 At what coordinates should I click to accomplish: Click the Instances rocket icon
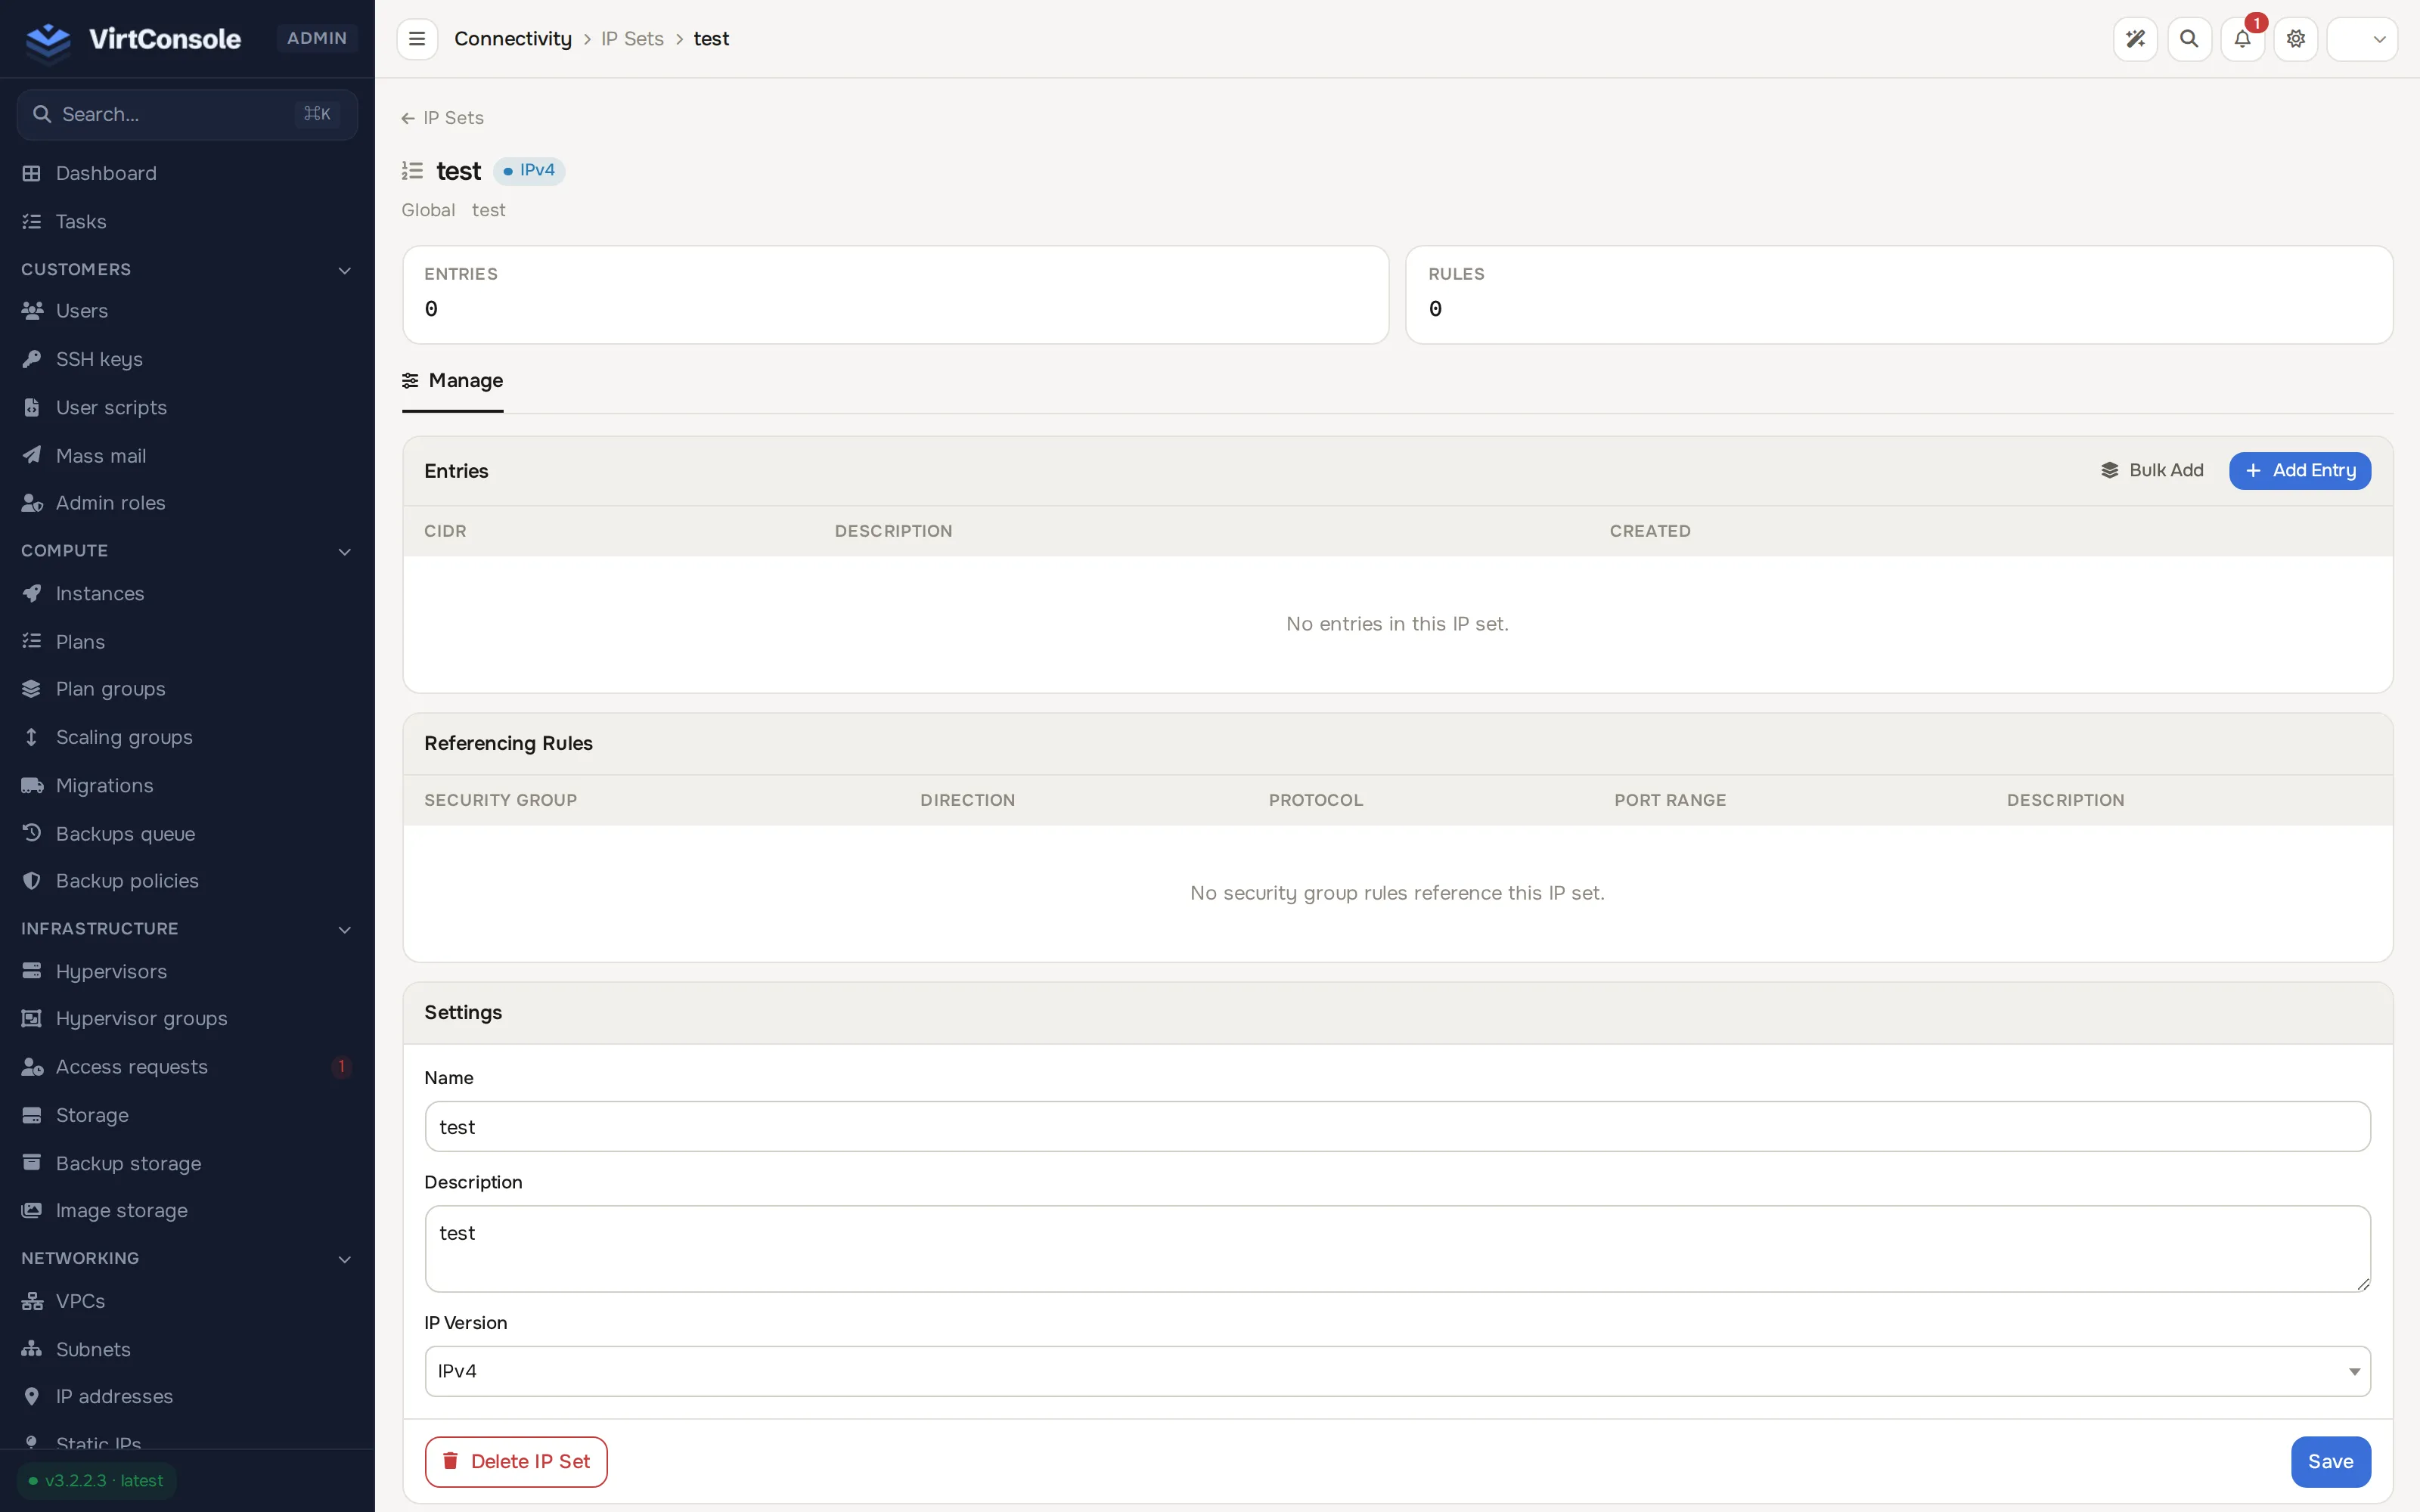click(x=32, y=593)
